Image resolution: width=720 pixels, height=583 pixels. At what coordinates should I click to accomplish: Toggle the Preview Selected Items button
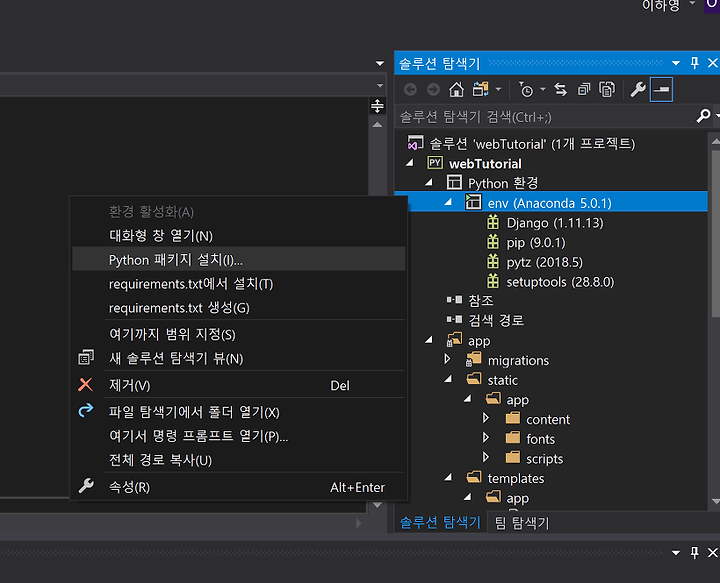click(661, 90)
